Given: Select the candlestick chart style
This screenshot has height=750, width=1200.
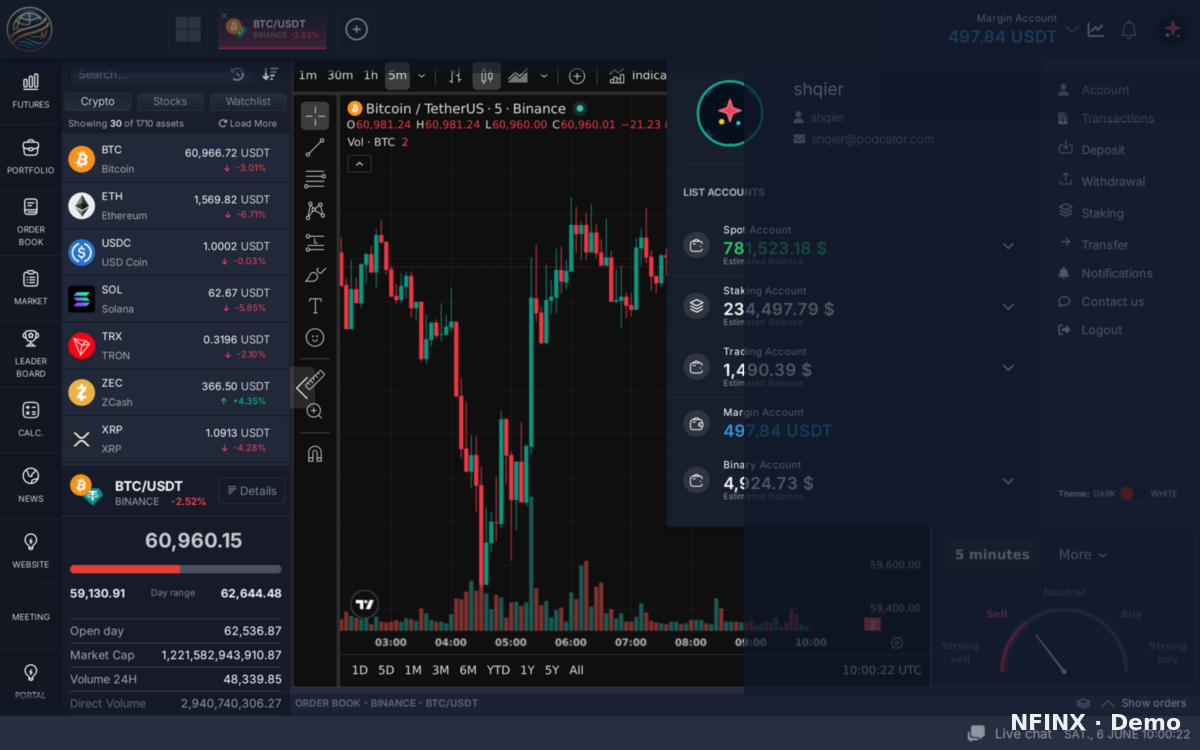Looking at the screenshot, I should 487,76.
